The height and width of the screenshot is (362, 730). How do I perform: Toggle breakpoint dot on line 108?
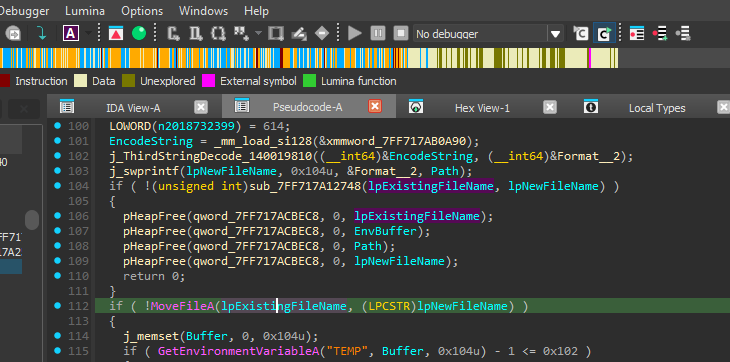pos(57,245)
